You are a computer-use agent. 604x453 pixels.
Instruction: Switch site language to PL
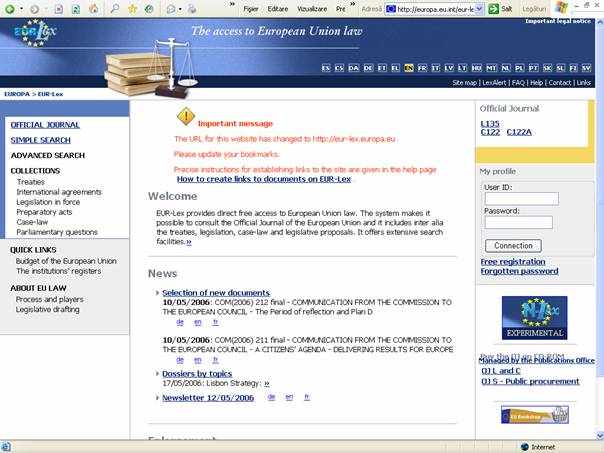coord(520,68)
